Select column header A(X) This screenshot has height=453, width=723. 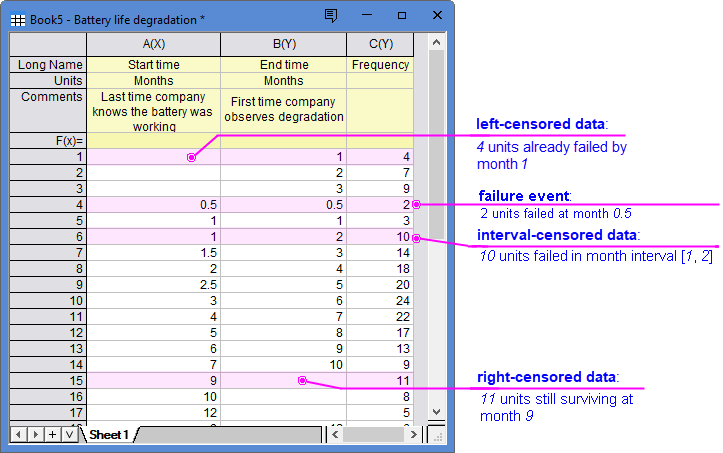[x=154, y=44]
